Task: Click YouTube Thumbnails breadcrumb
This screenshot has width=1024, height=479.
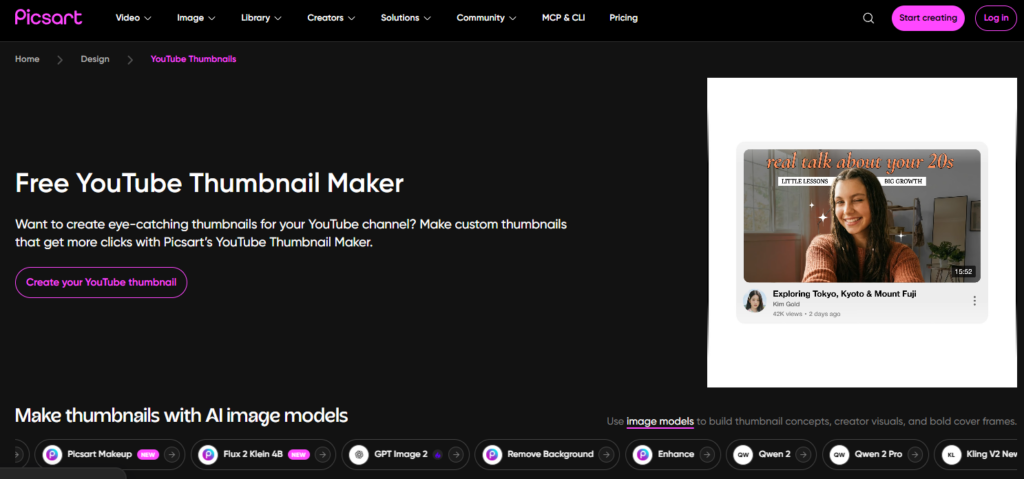Action: click(x=193, y=59)
